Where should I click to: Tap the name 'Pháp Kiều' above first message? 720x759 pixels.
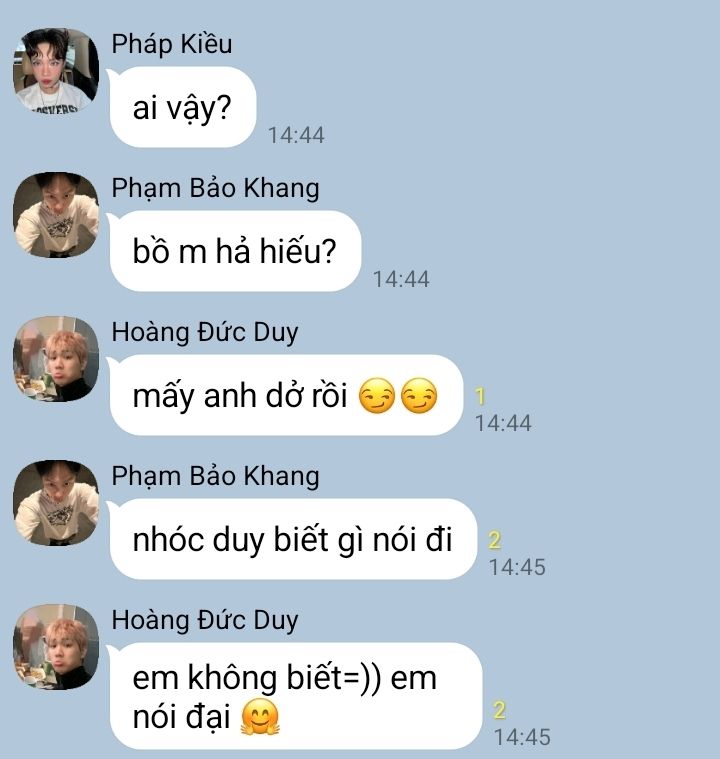172,44
